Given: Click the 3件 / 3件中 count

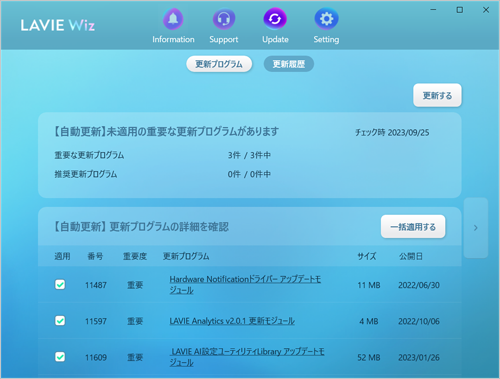Looking at the screenshot, I should coord(249,155).
